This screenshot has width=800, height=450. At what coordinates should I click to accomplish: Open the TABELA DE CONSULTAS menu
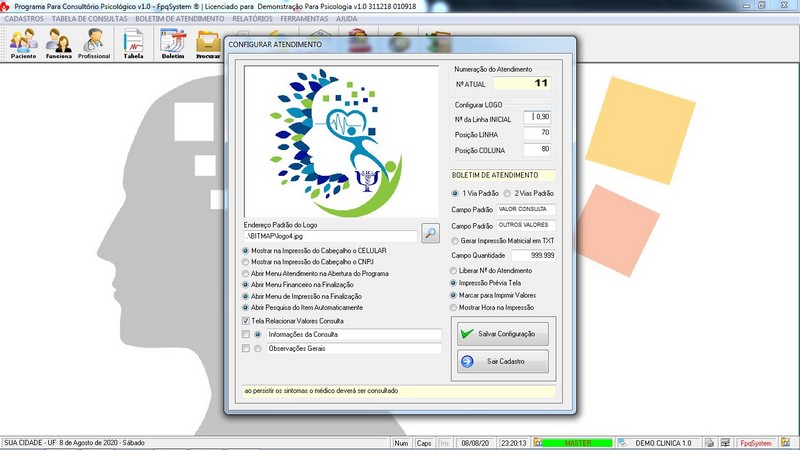(x=89, y=19)
